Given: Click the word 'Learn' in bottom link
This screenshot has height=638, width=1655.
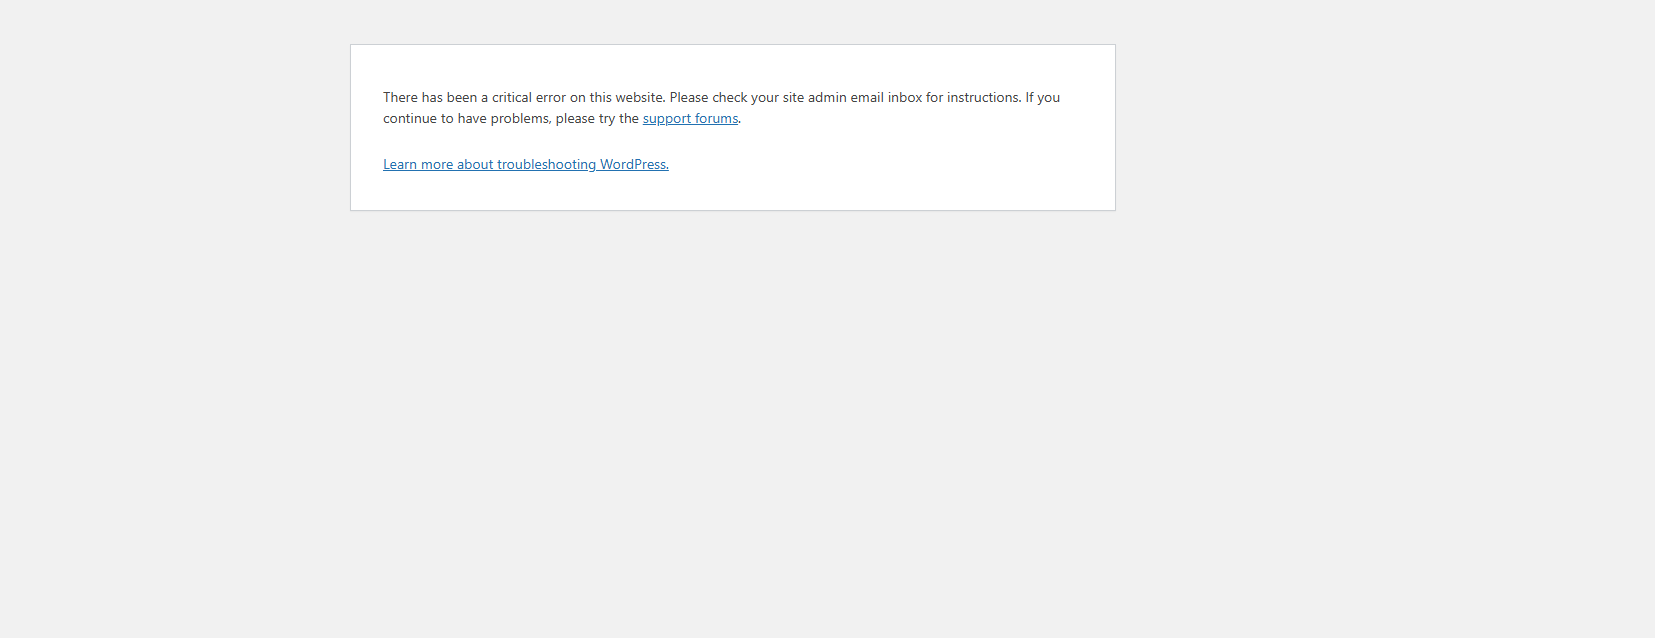Looking at the screenshot, I should (400, 165).
